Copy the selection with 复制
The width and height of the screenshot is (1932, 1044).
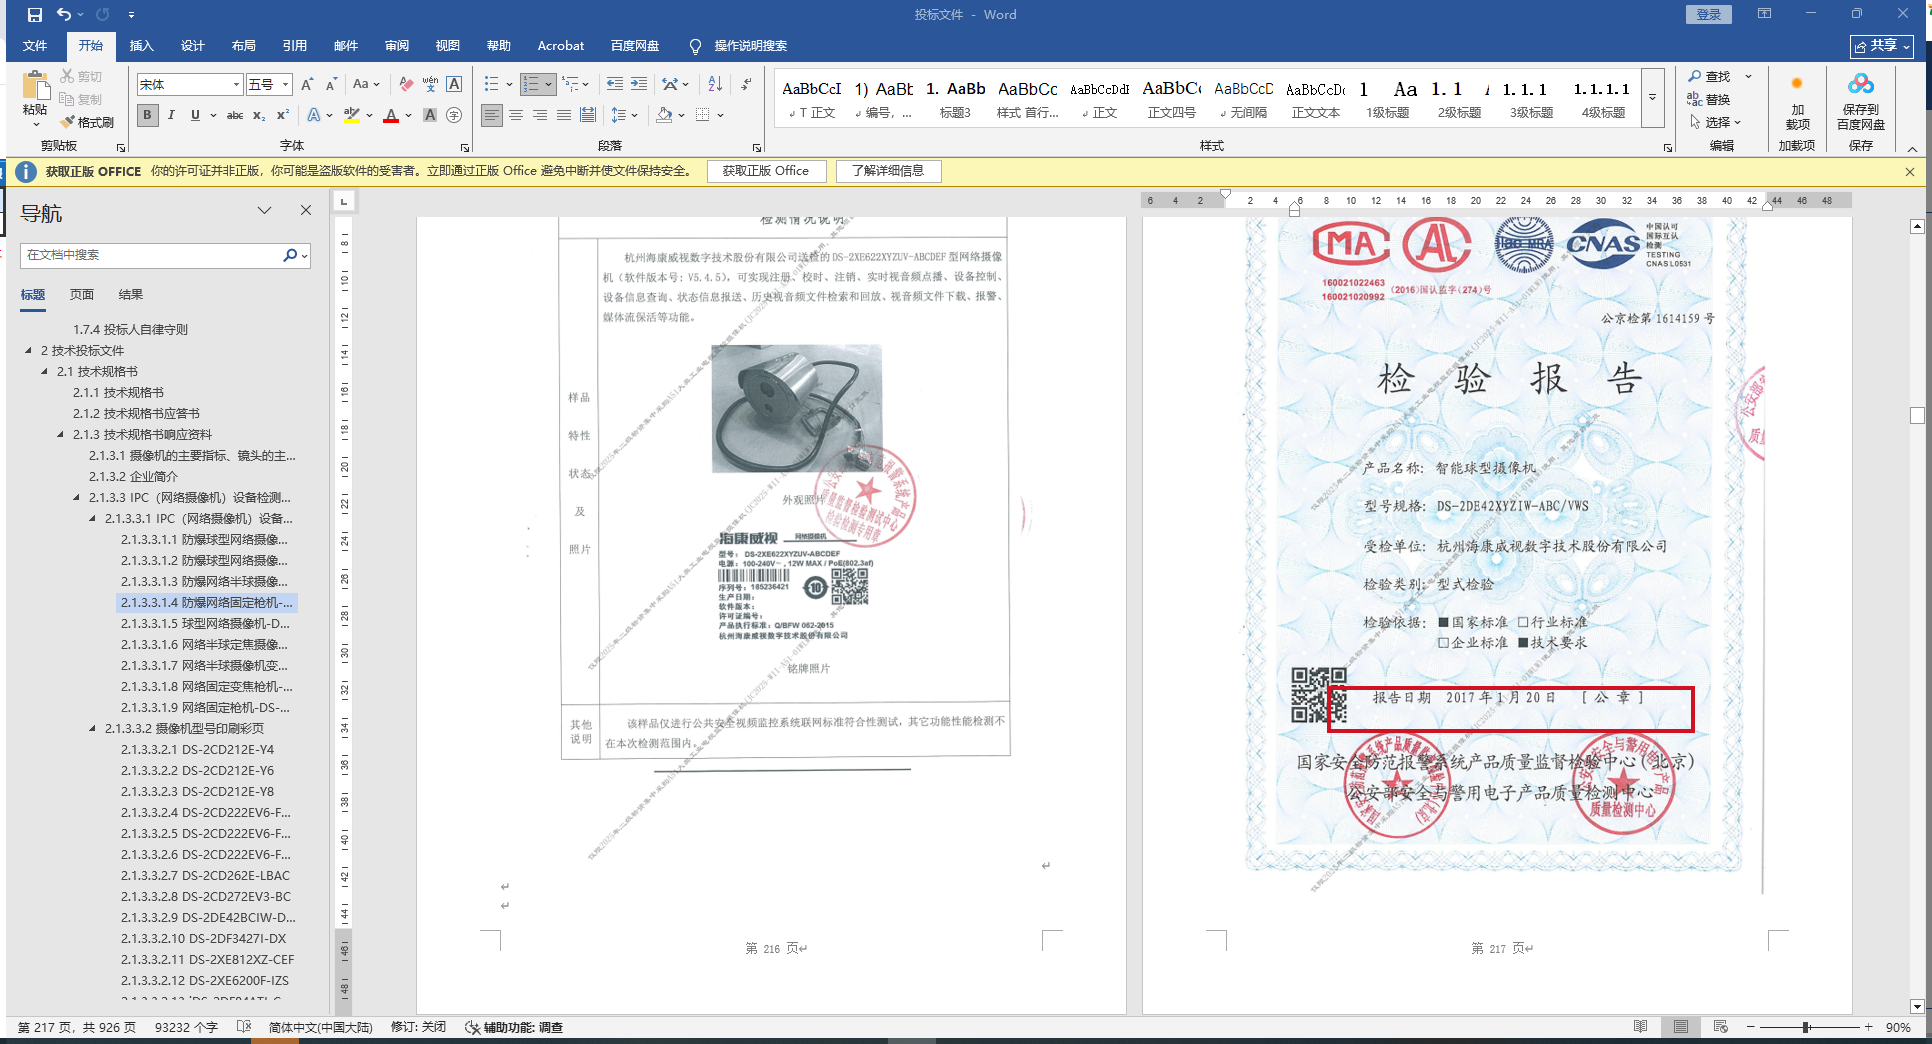tap(81, 99)
